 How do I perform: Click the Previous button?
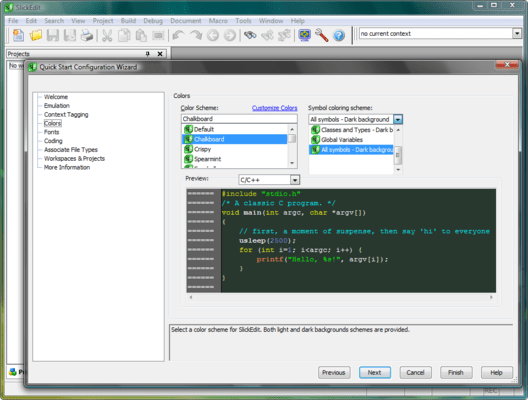click(x=334, y=372)
